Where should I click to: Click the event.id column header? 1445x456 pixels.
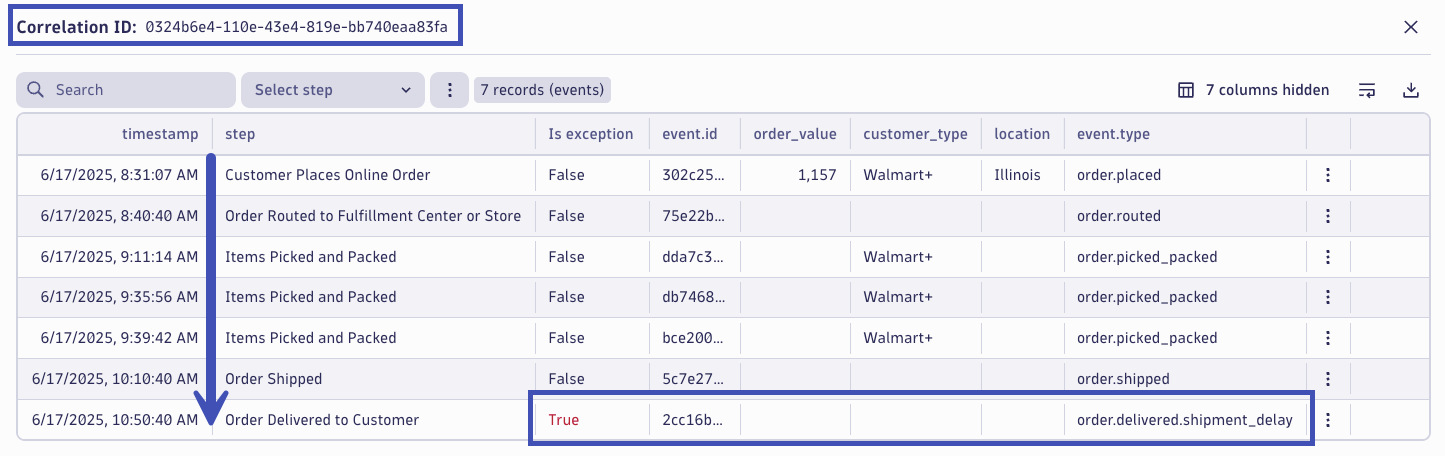[x=689, y=133]
